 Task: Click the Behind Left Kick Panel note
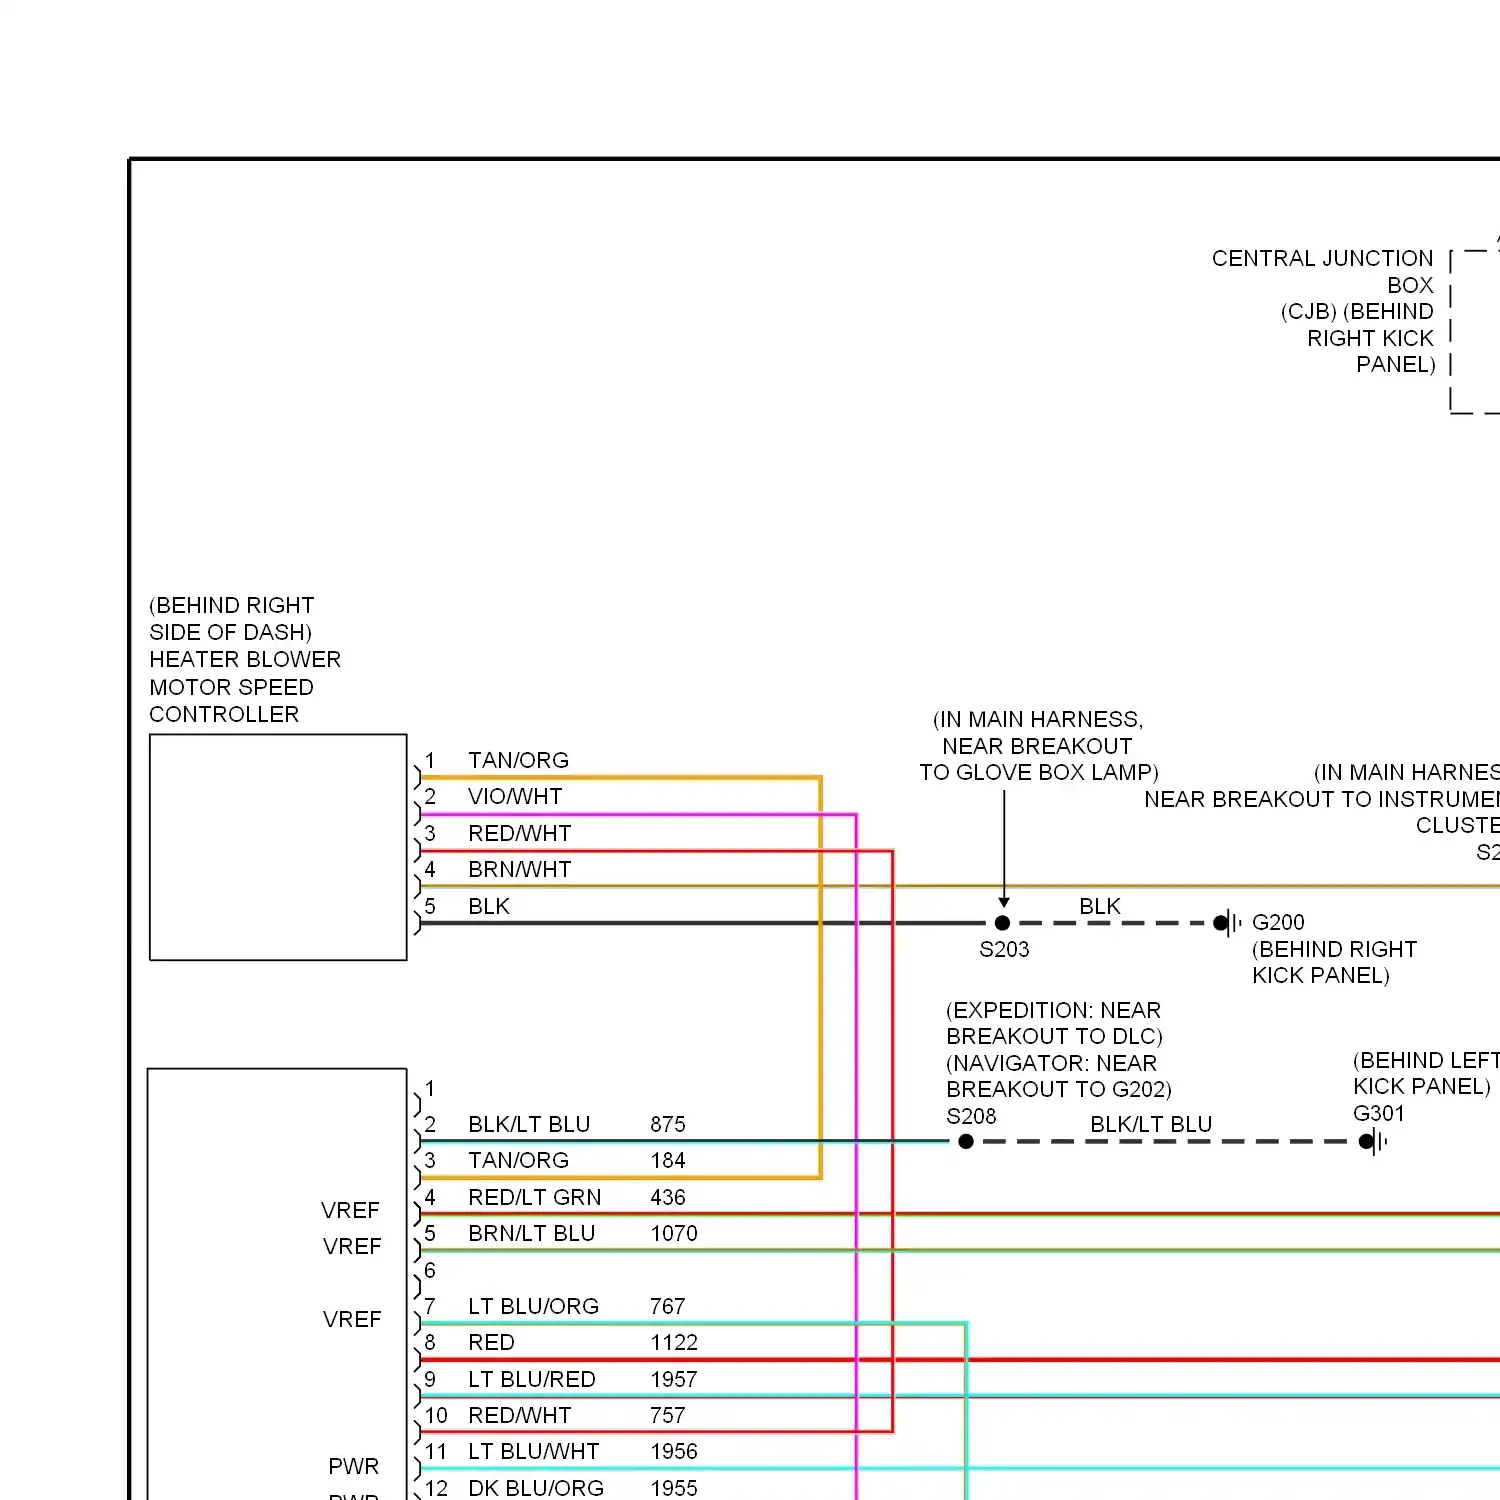pos(1425,1073)
